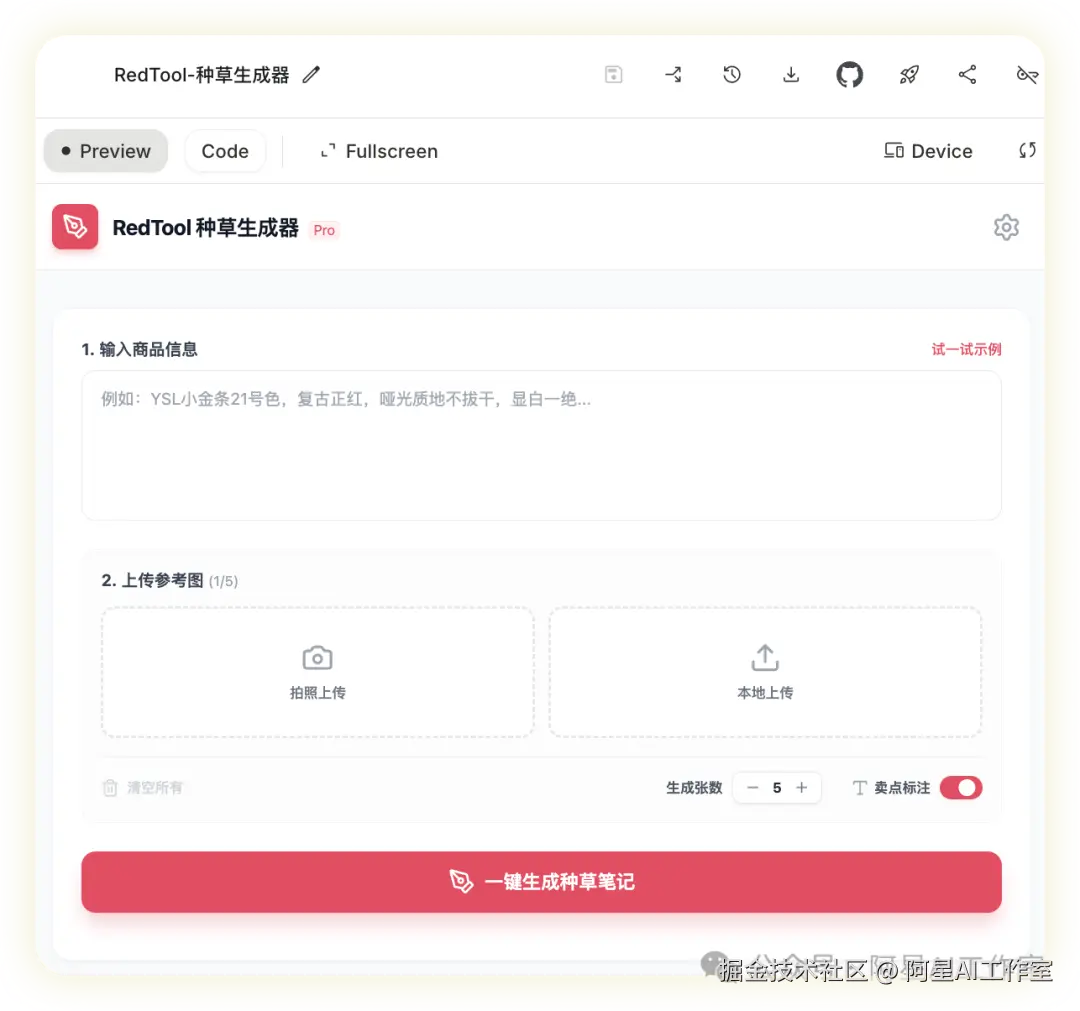The width and height of the screenshot is (1080, 1011).
Task: Open the version history via clock icon
Action: tap(731, 74)
